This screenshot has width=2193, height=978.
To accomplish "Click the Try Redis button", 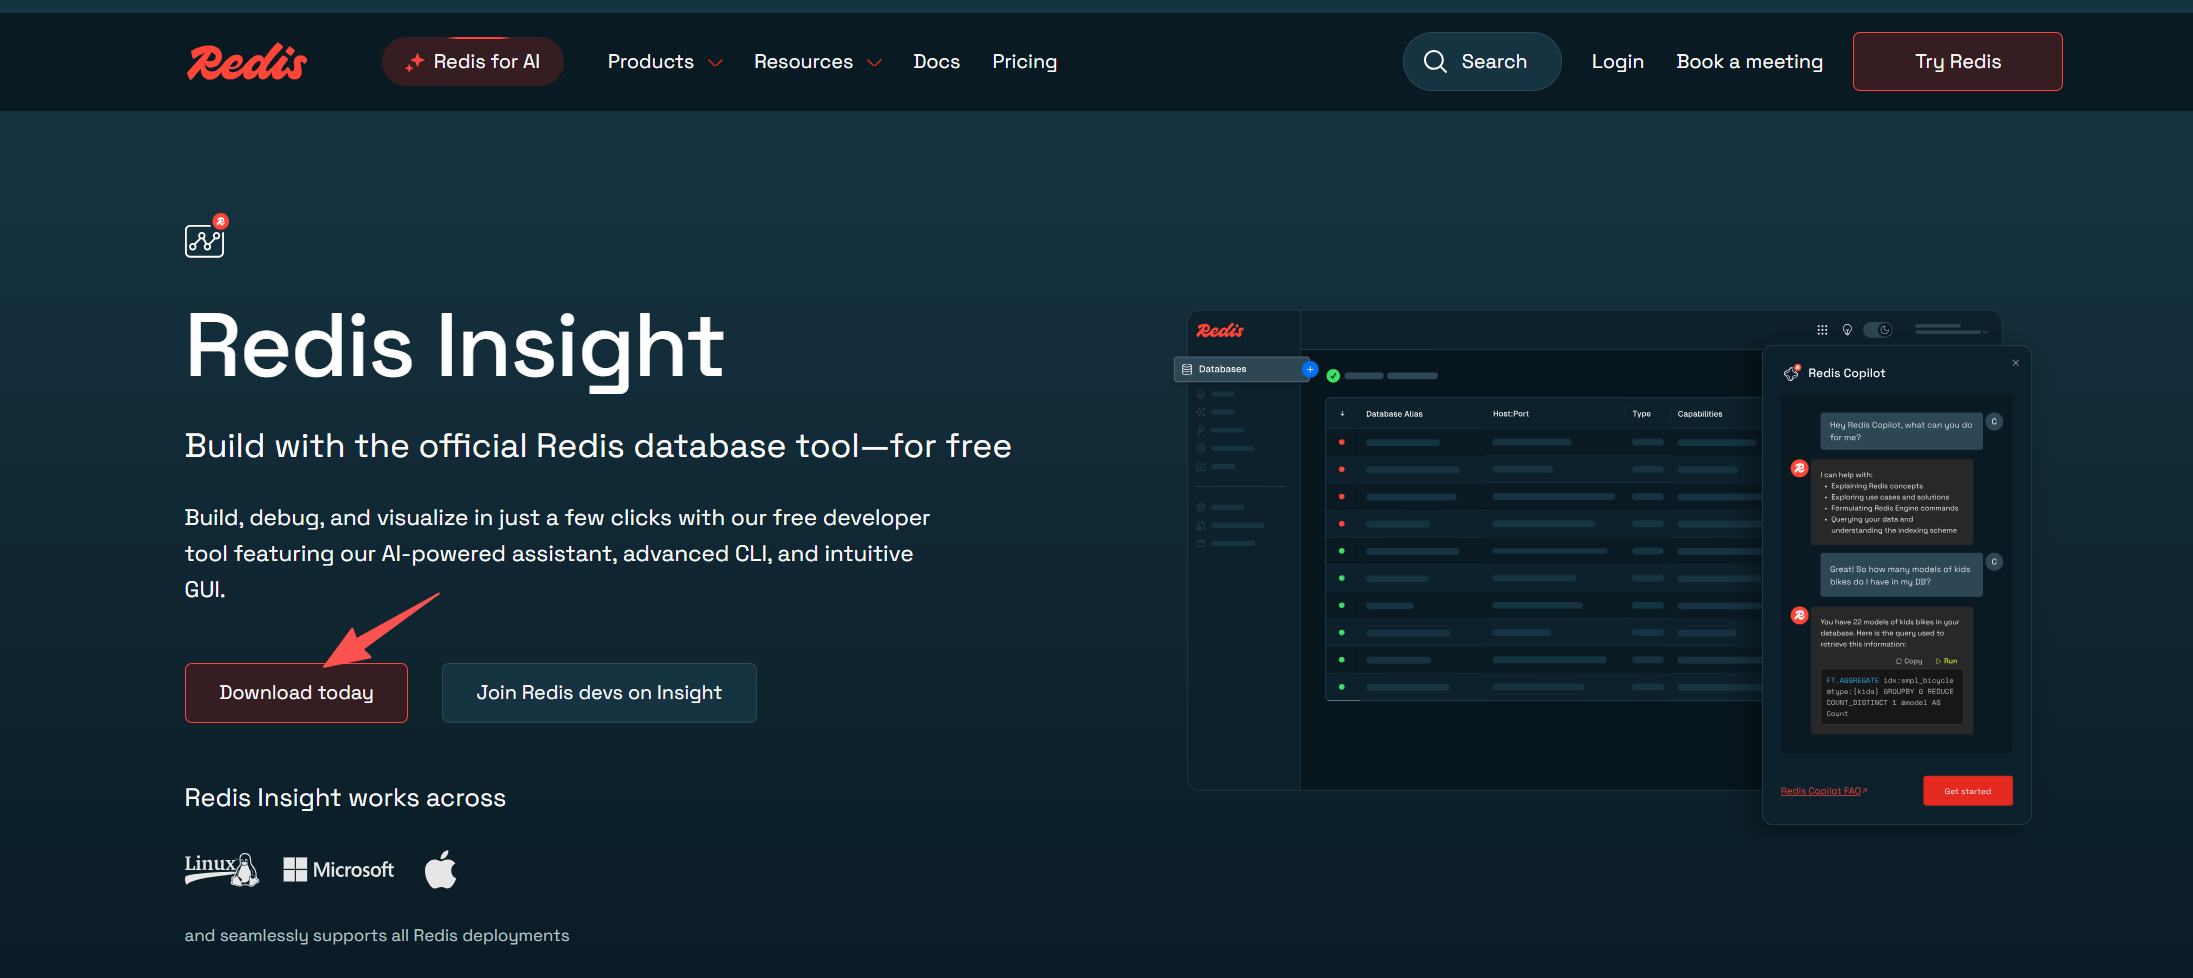I will pos(1957,62).
